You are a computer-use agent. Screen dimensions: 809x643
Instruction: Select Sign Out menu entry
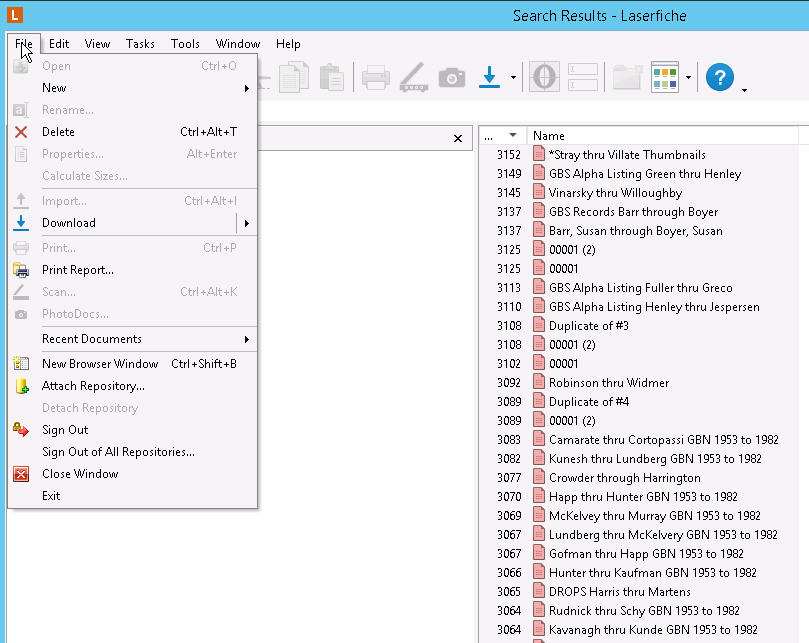coord(133,430)
